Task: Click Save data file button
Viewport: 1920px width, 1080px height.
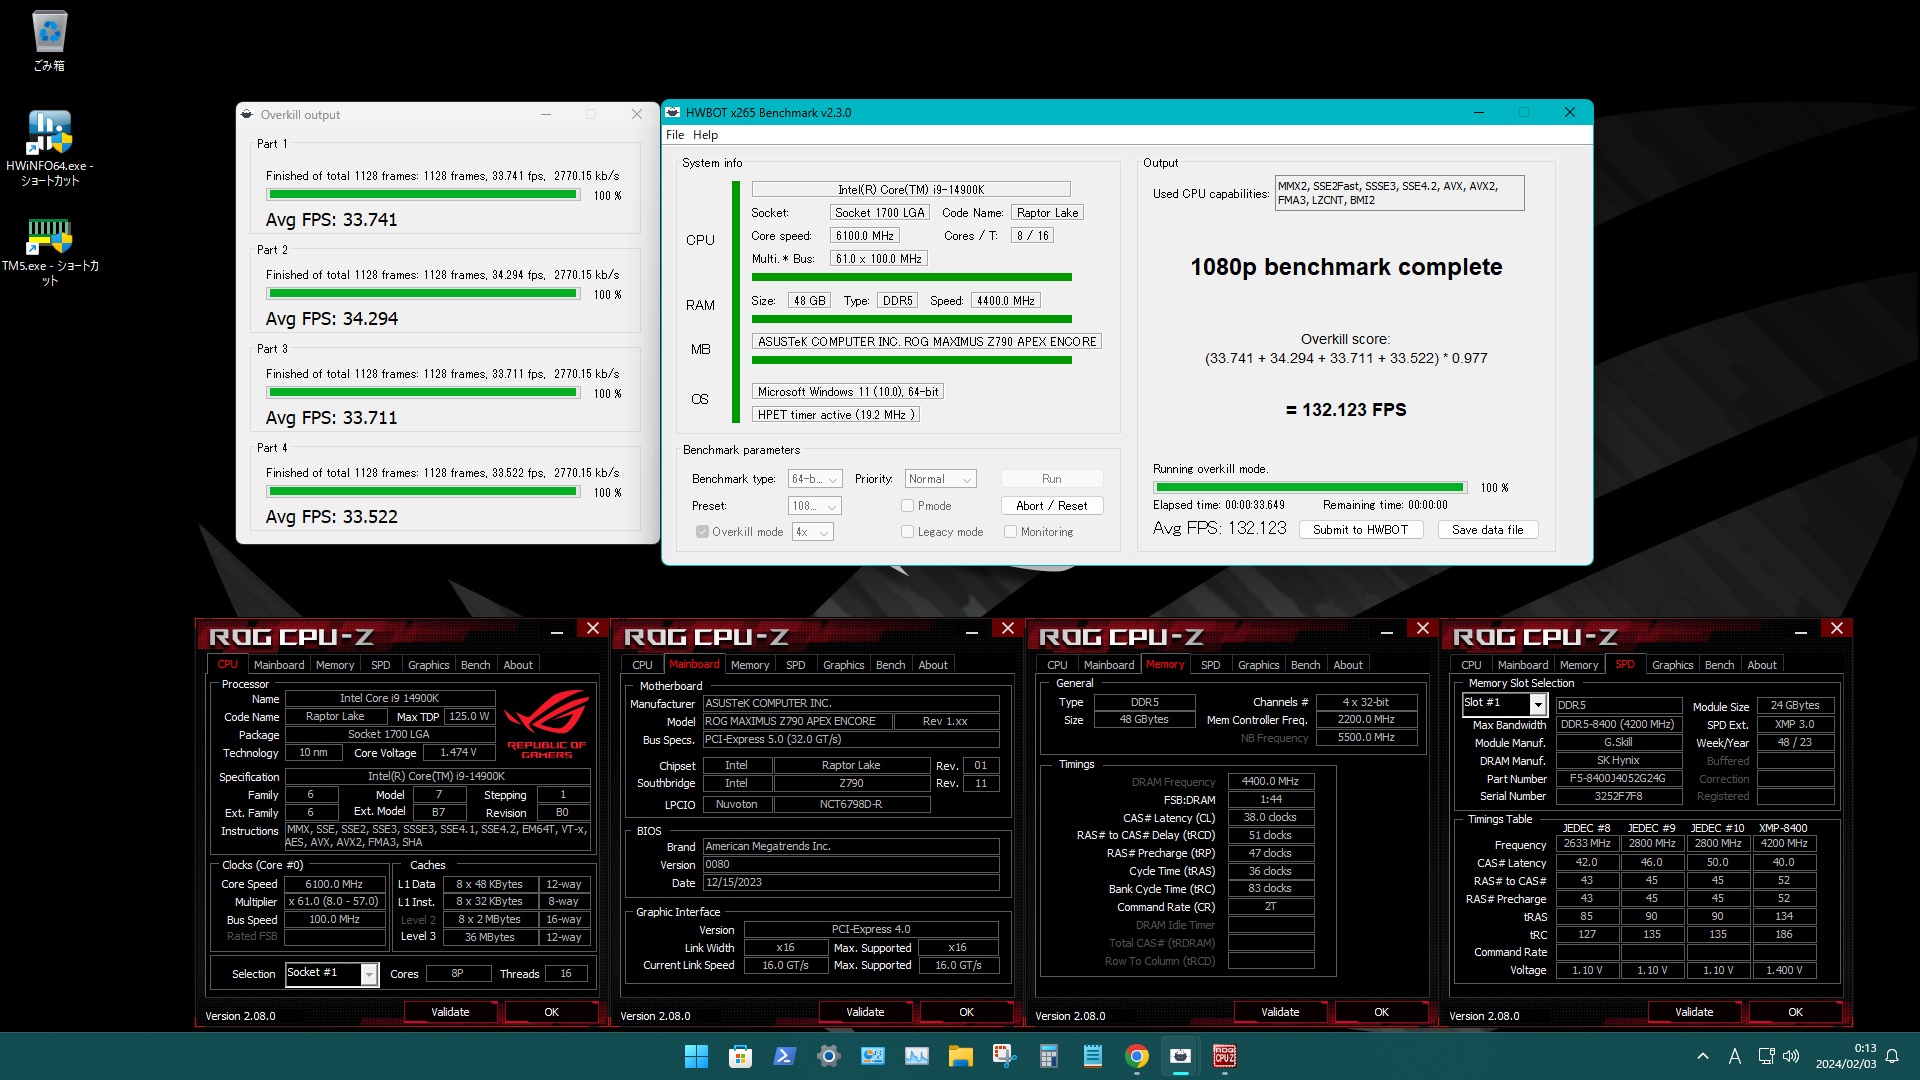Action: (x=1487, y=530)
